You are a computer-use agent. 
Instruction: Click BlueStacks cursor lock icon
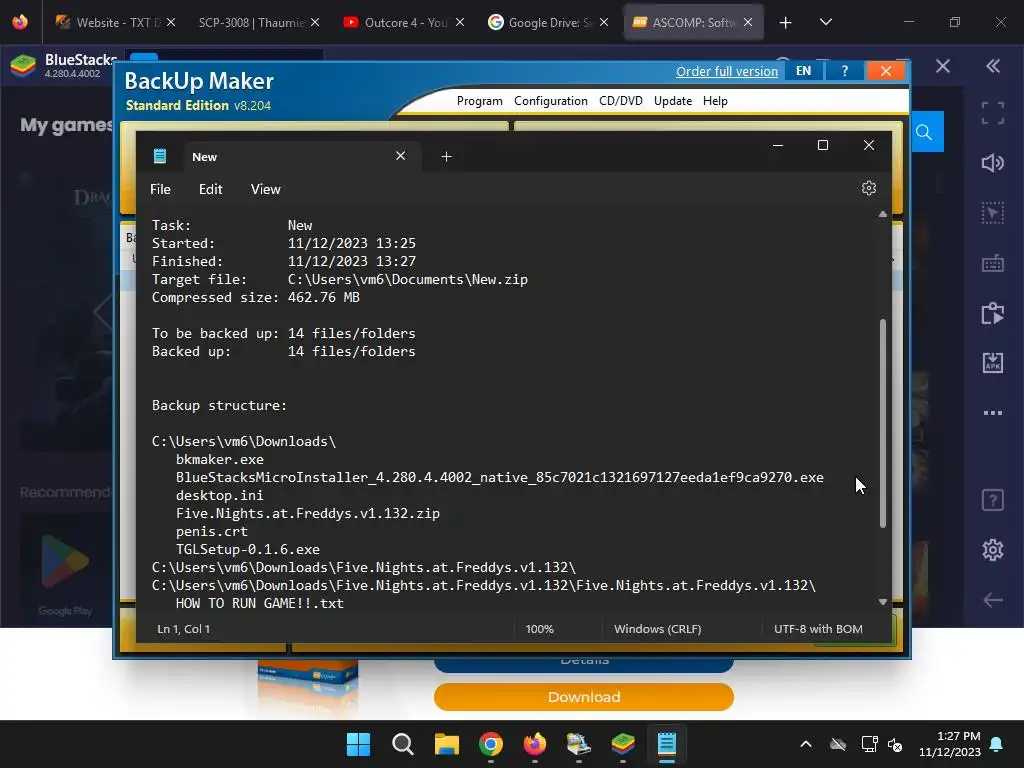click(993, 213)
